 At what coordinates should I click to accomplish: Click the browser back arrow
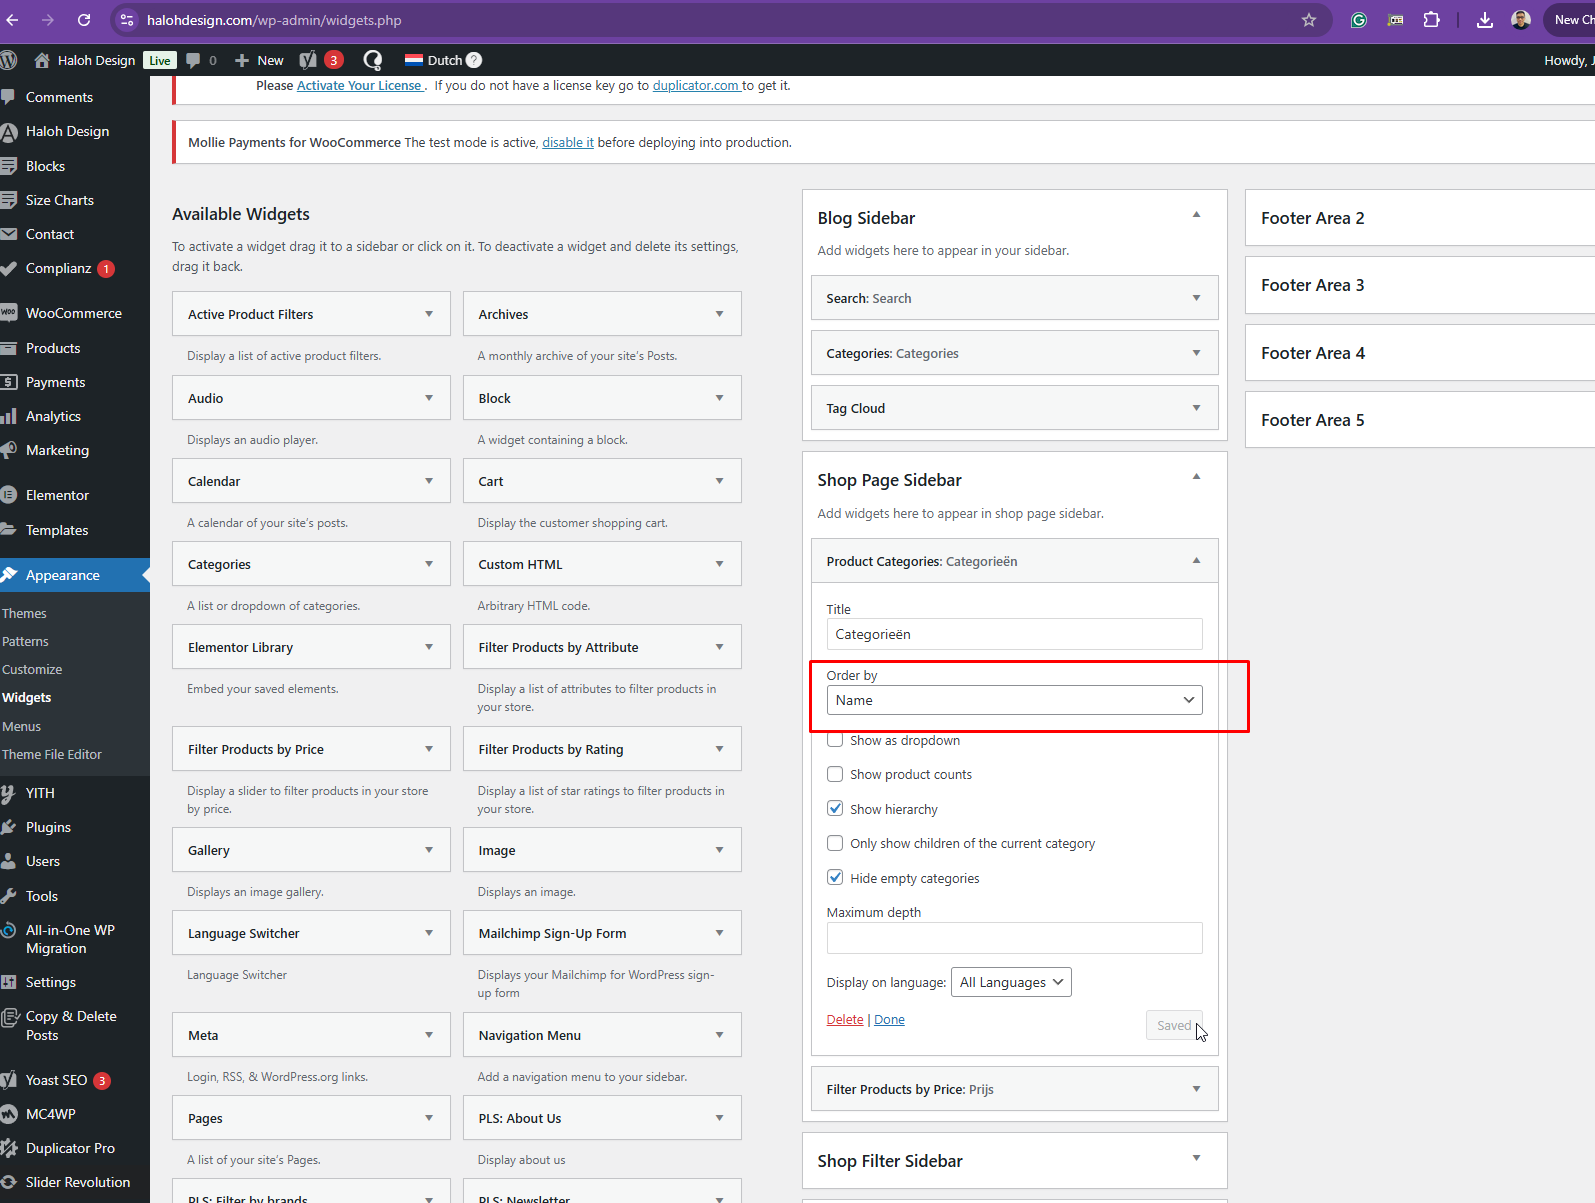tap(12, 20)
